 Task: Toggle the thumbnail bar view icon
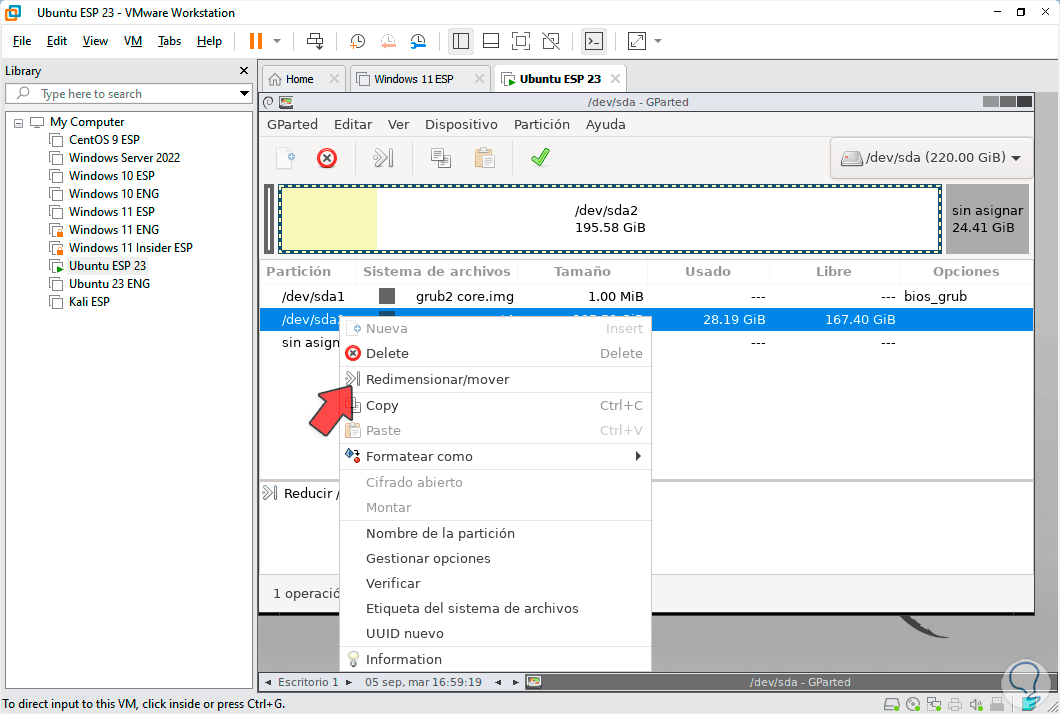[x=491, y=41]
